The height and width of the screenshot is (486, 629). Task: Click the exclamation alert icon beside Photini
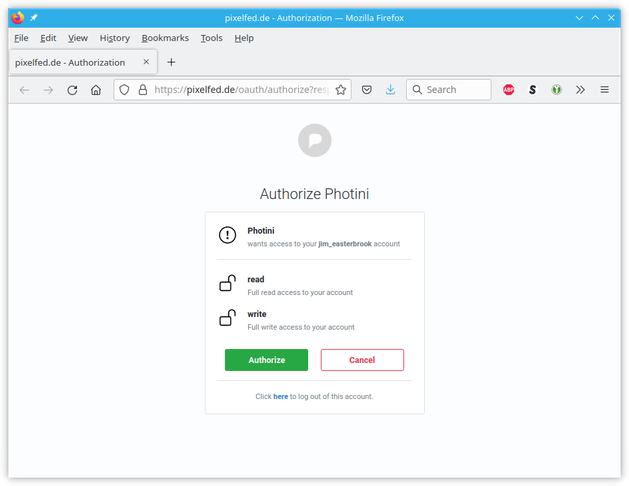[x=227, y=235]
